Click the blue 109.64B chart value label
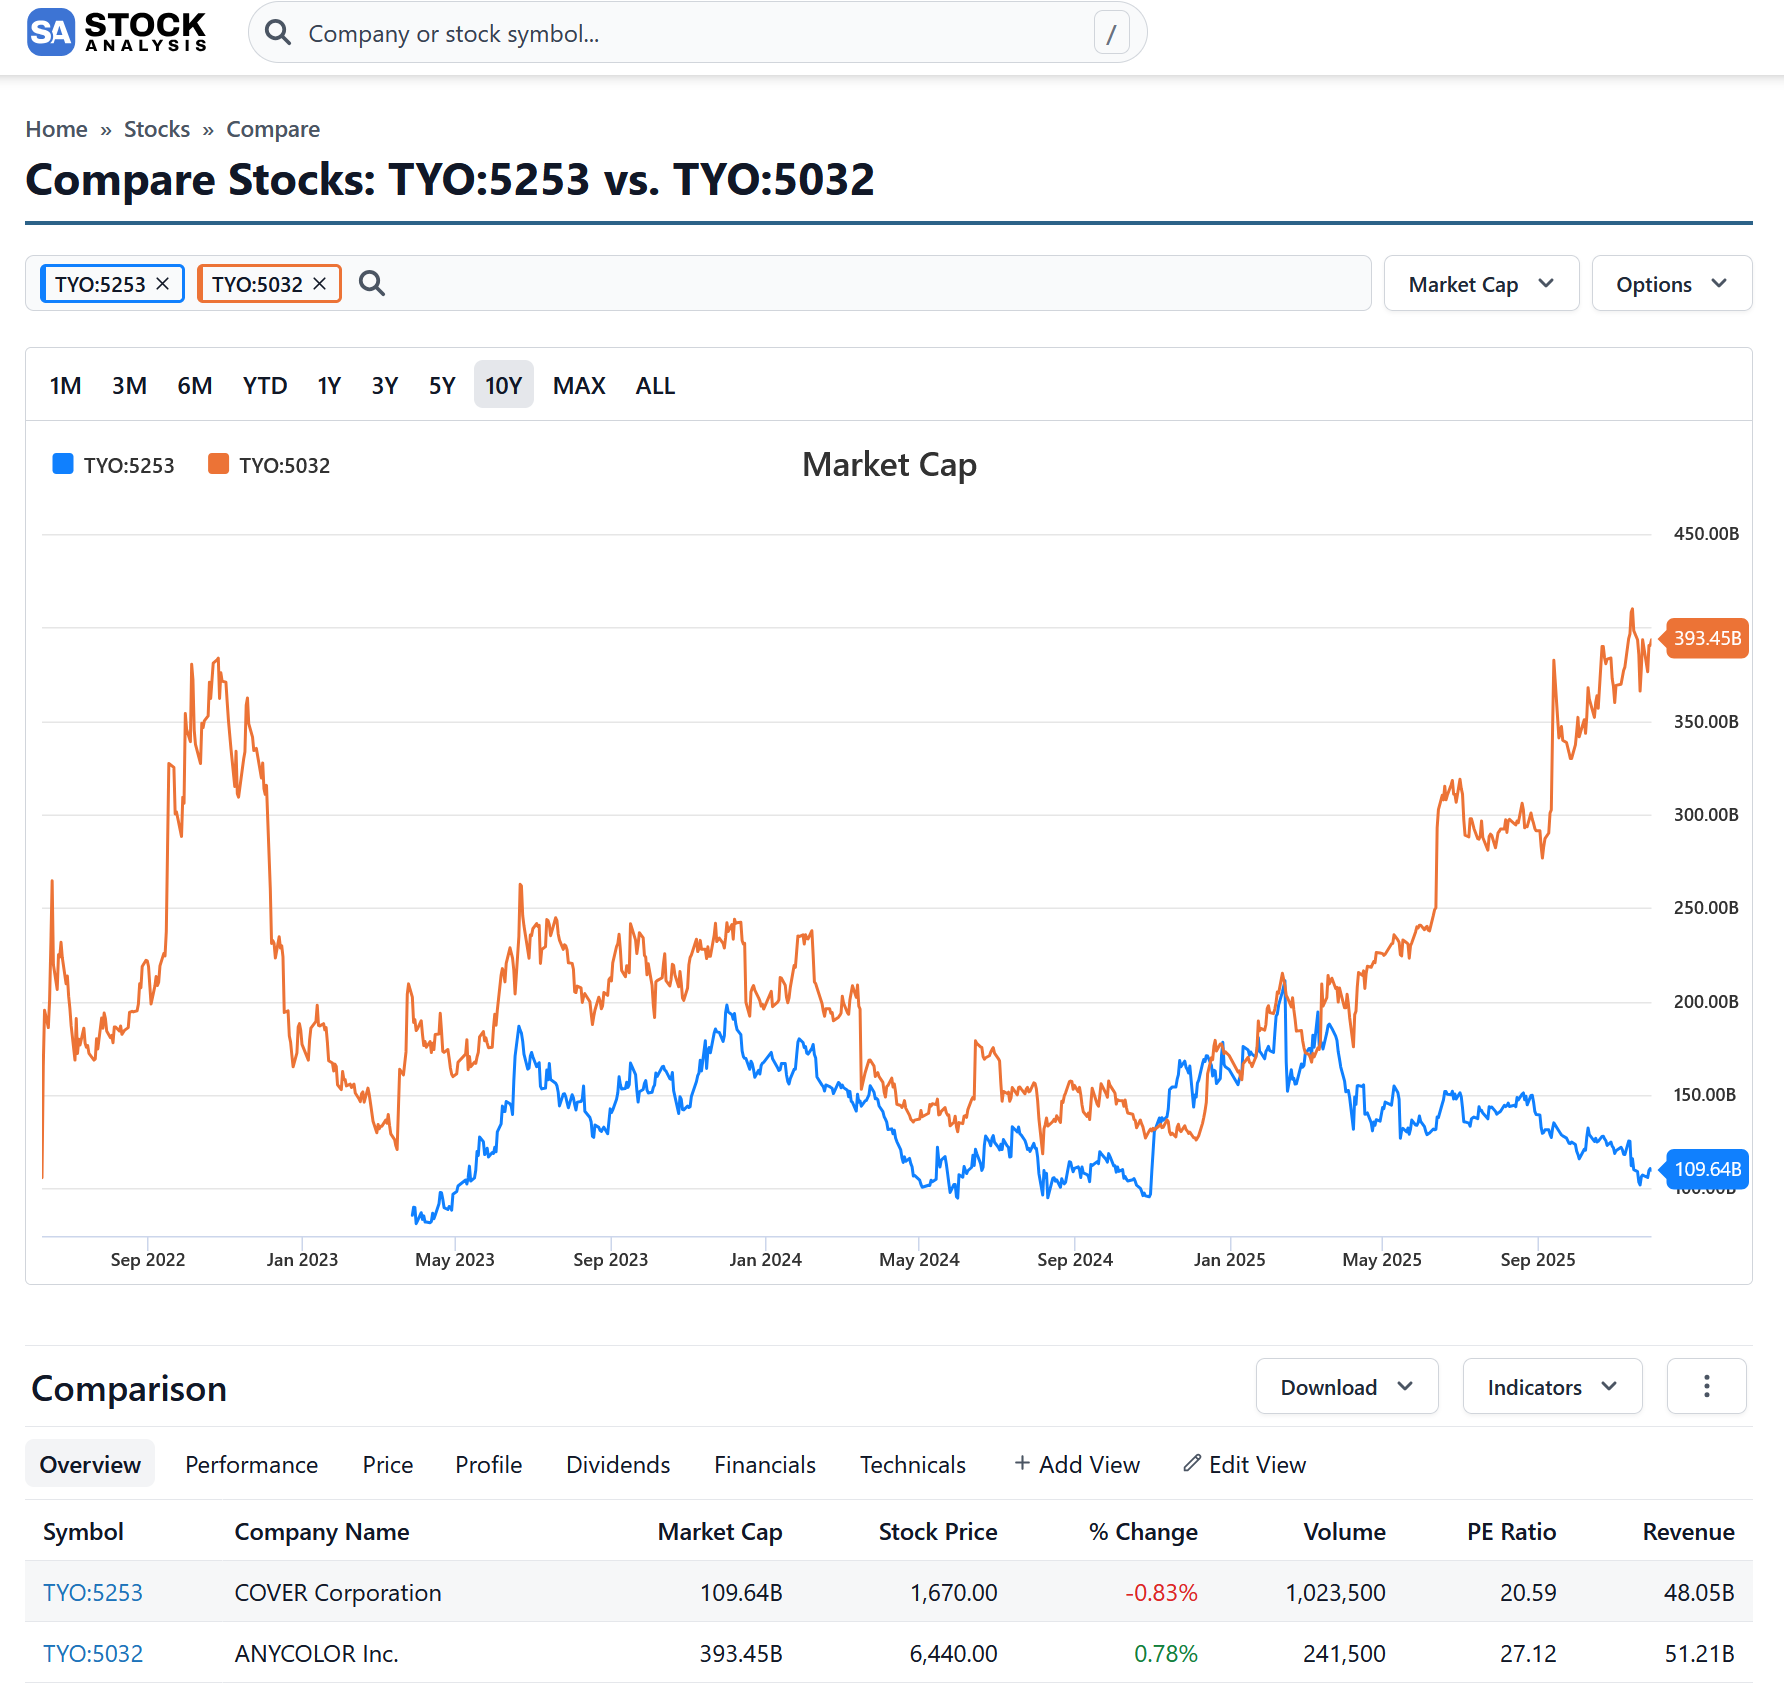Viewport: 1784px width, 1692px height. 1706,1169
